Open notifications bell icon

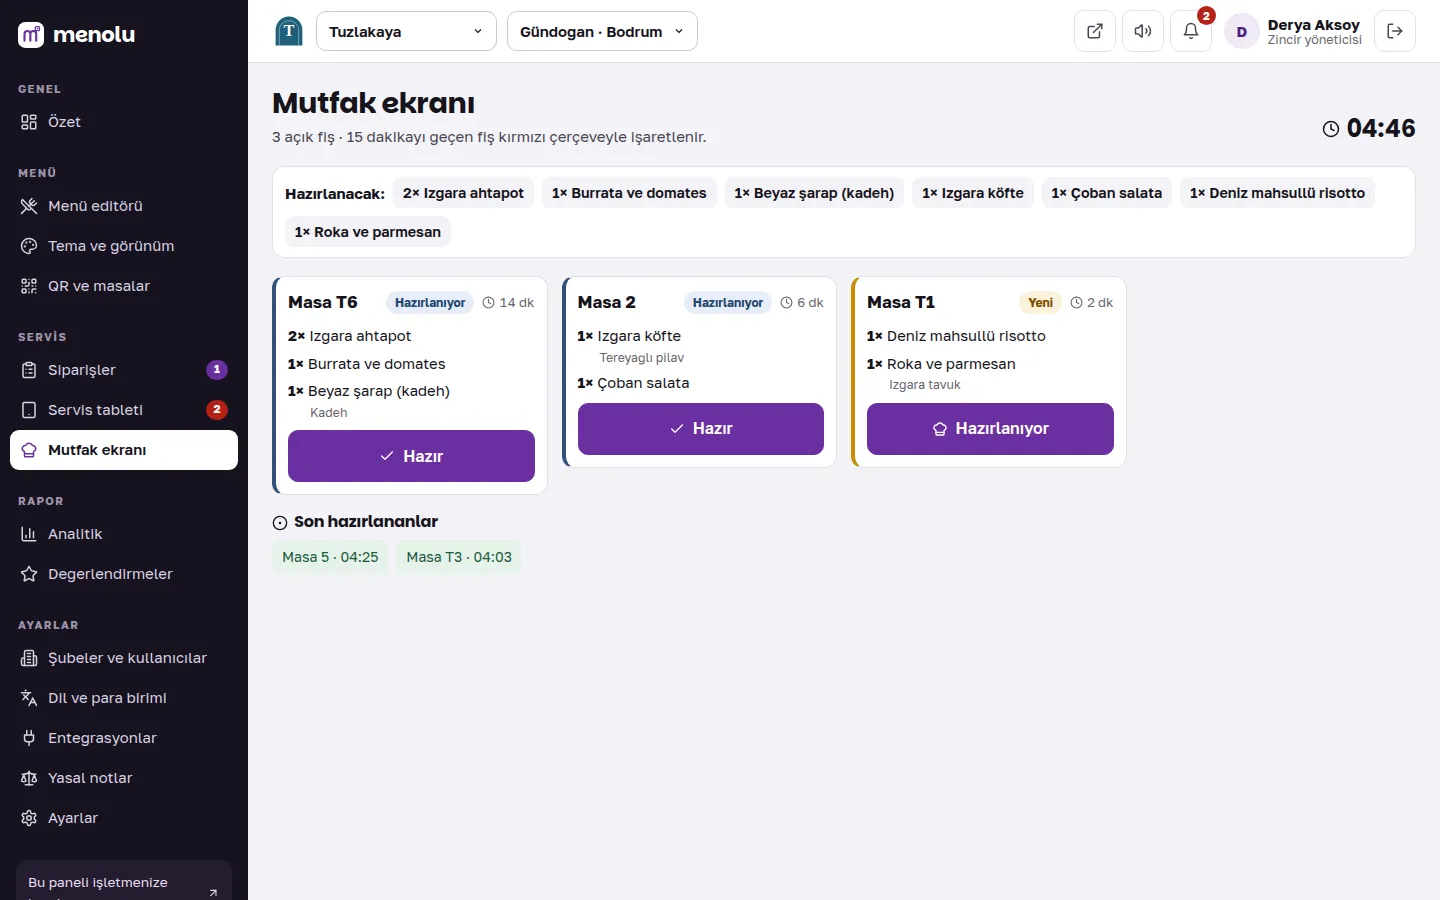click(1191, 31)
